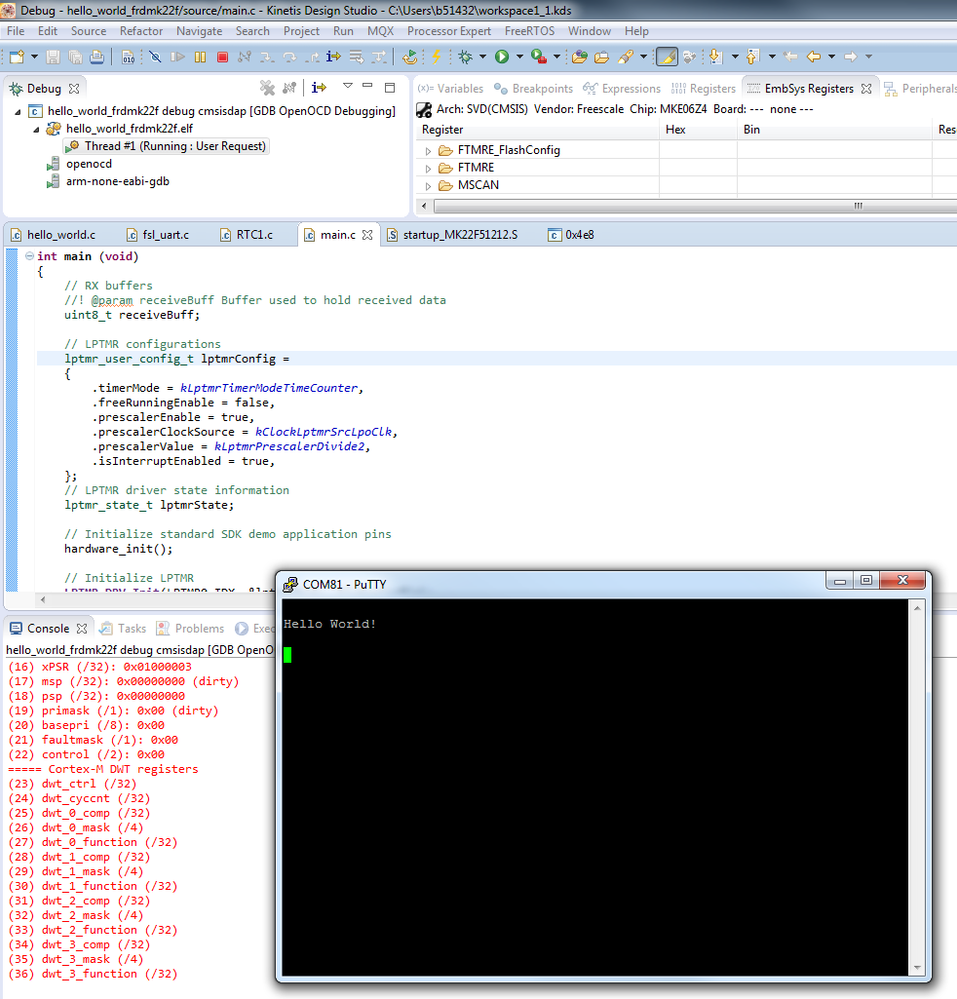Switch to the Registers view tab

[x=703, y=89]
